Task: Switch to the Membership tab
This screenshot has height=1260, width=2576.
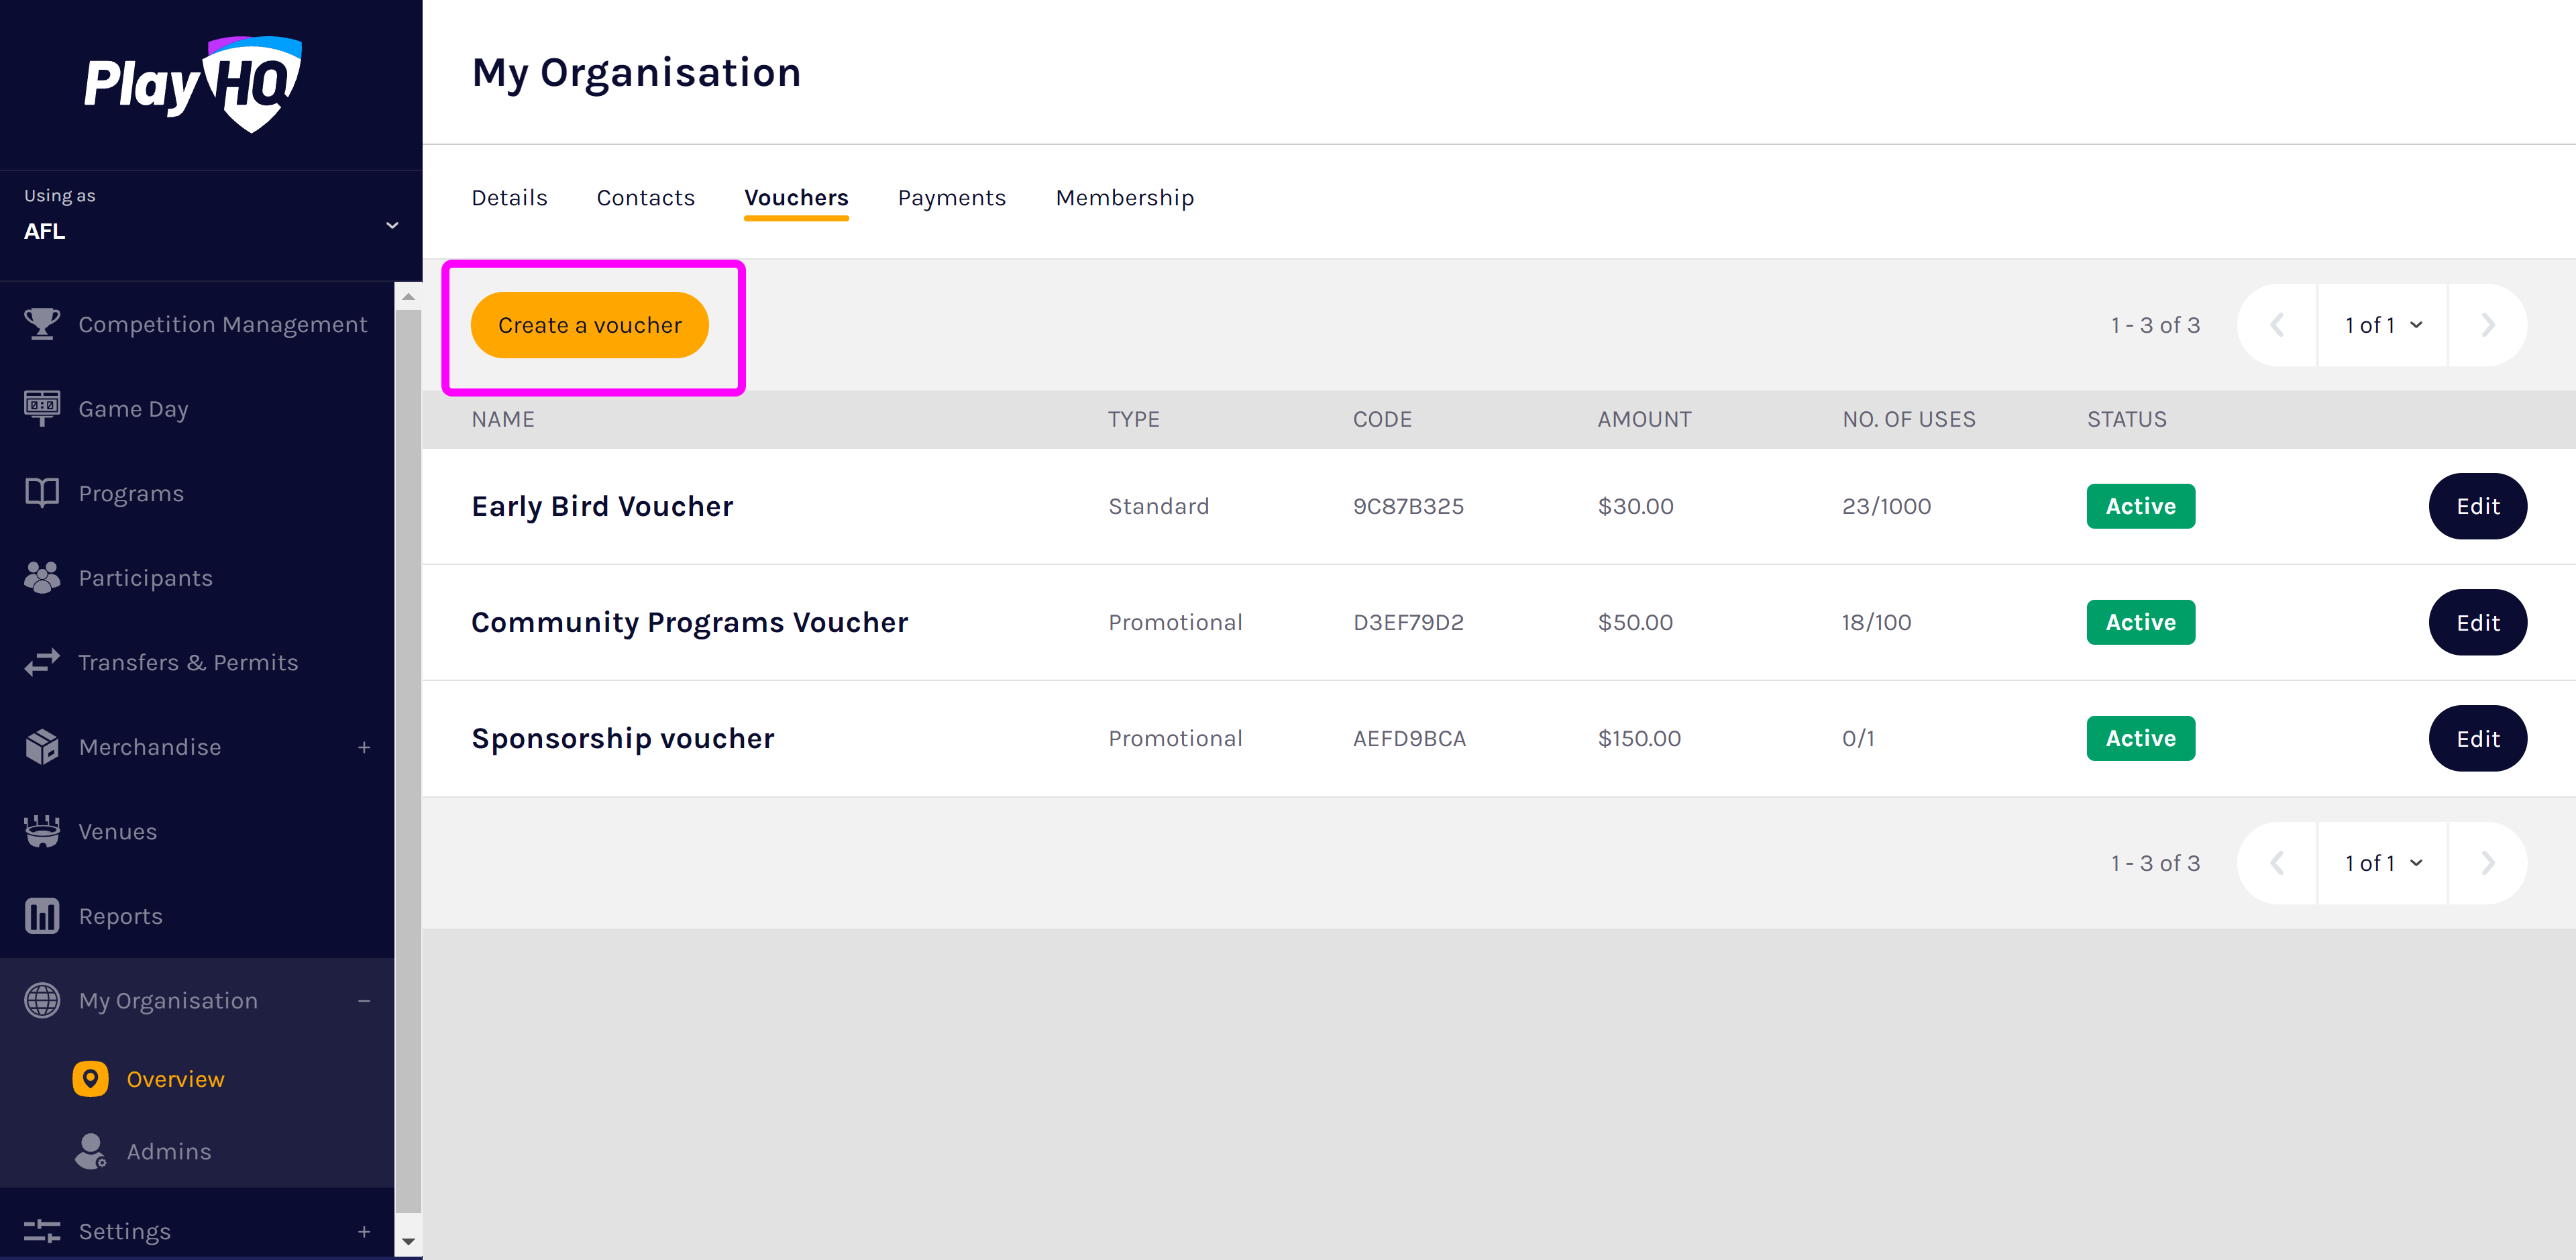Action: 1124,198
